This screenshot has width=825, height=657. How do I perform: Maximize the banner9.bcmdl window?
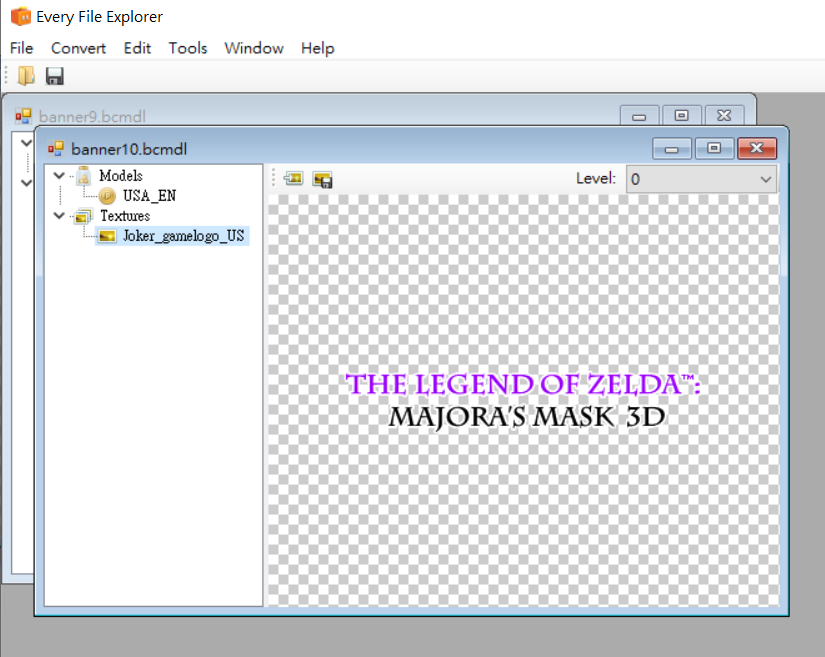681,116
